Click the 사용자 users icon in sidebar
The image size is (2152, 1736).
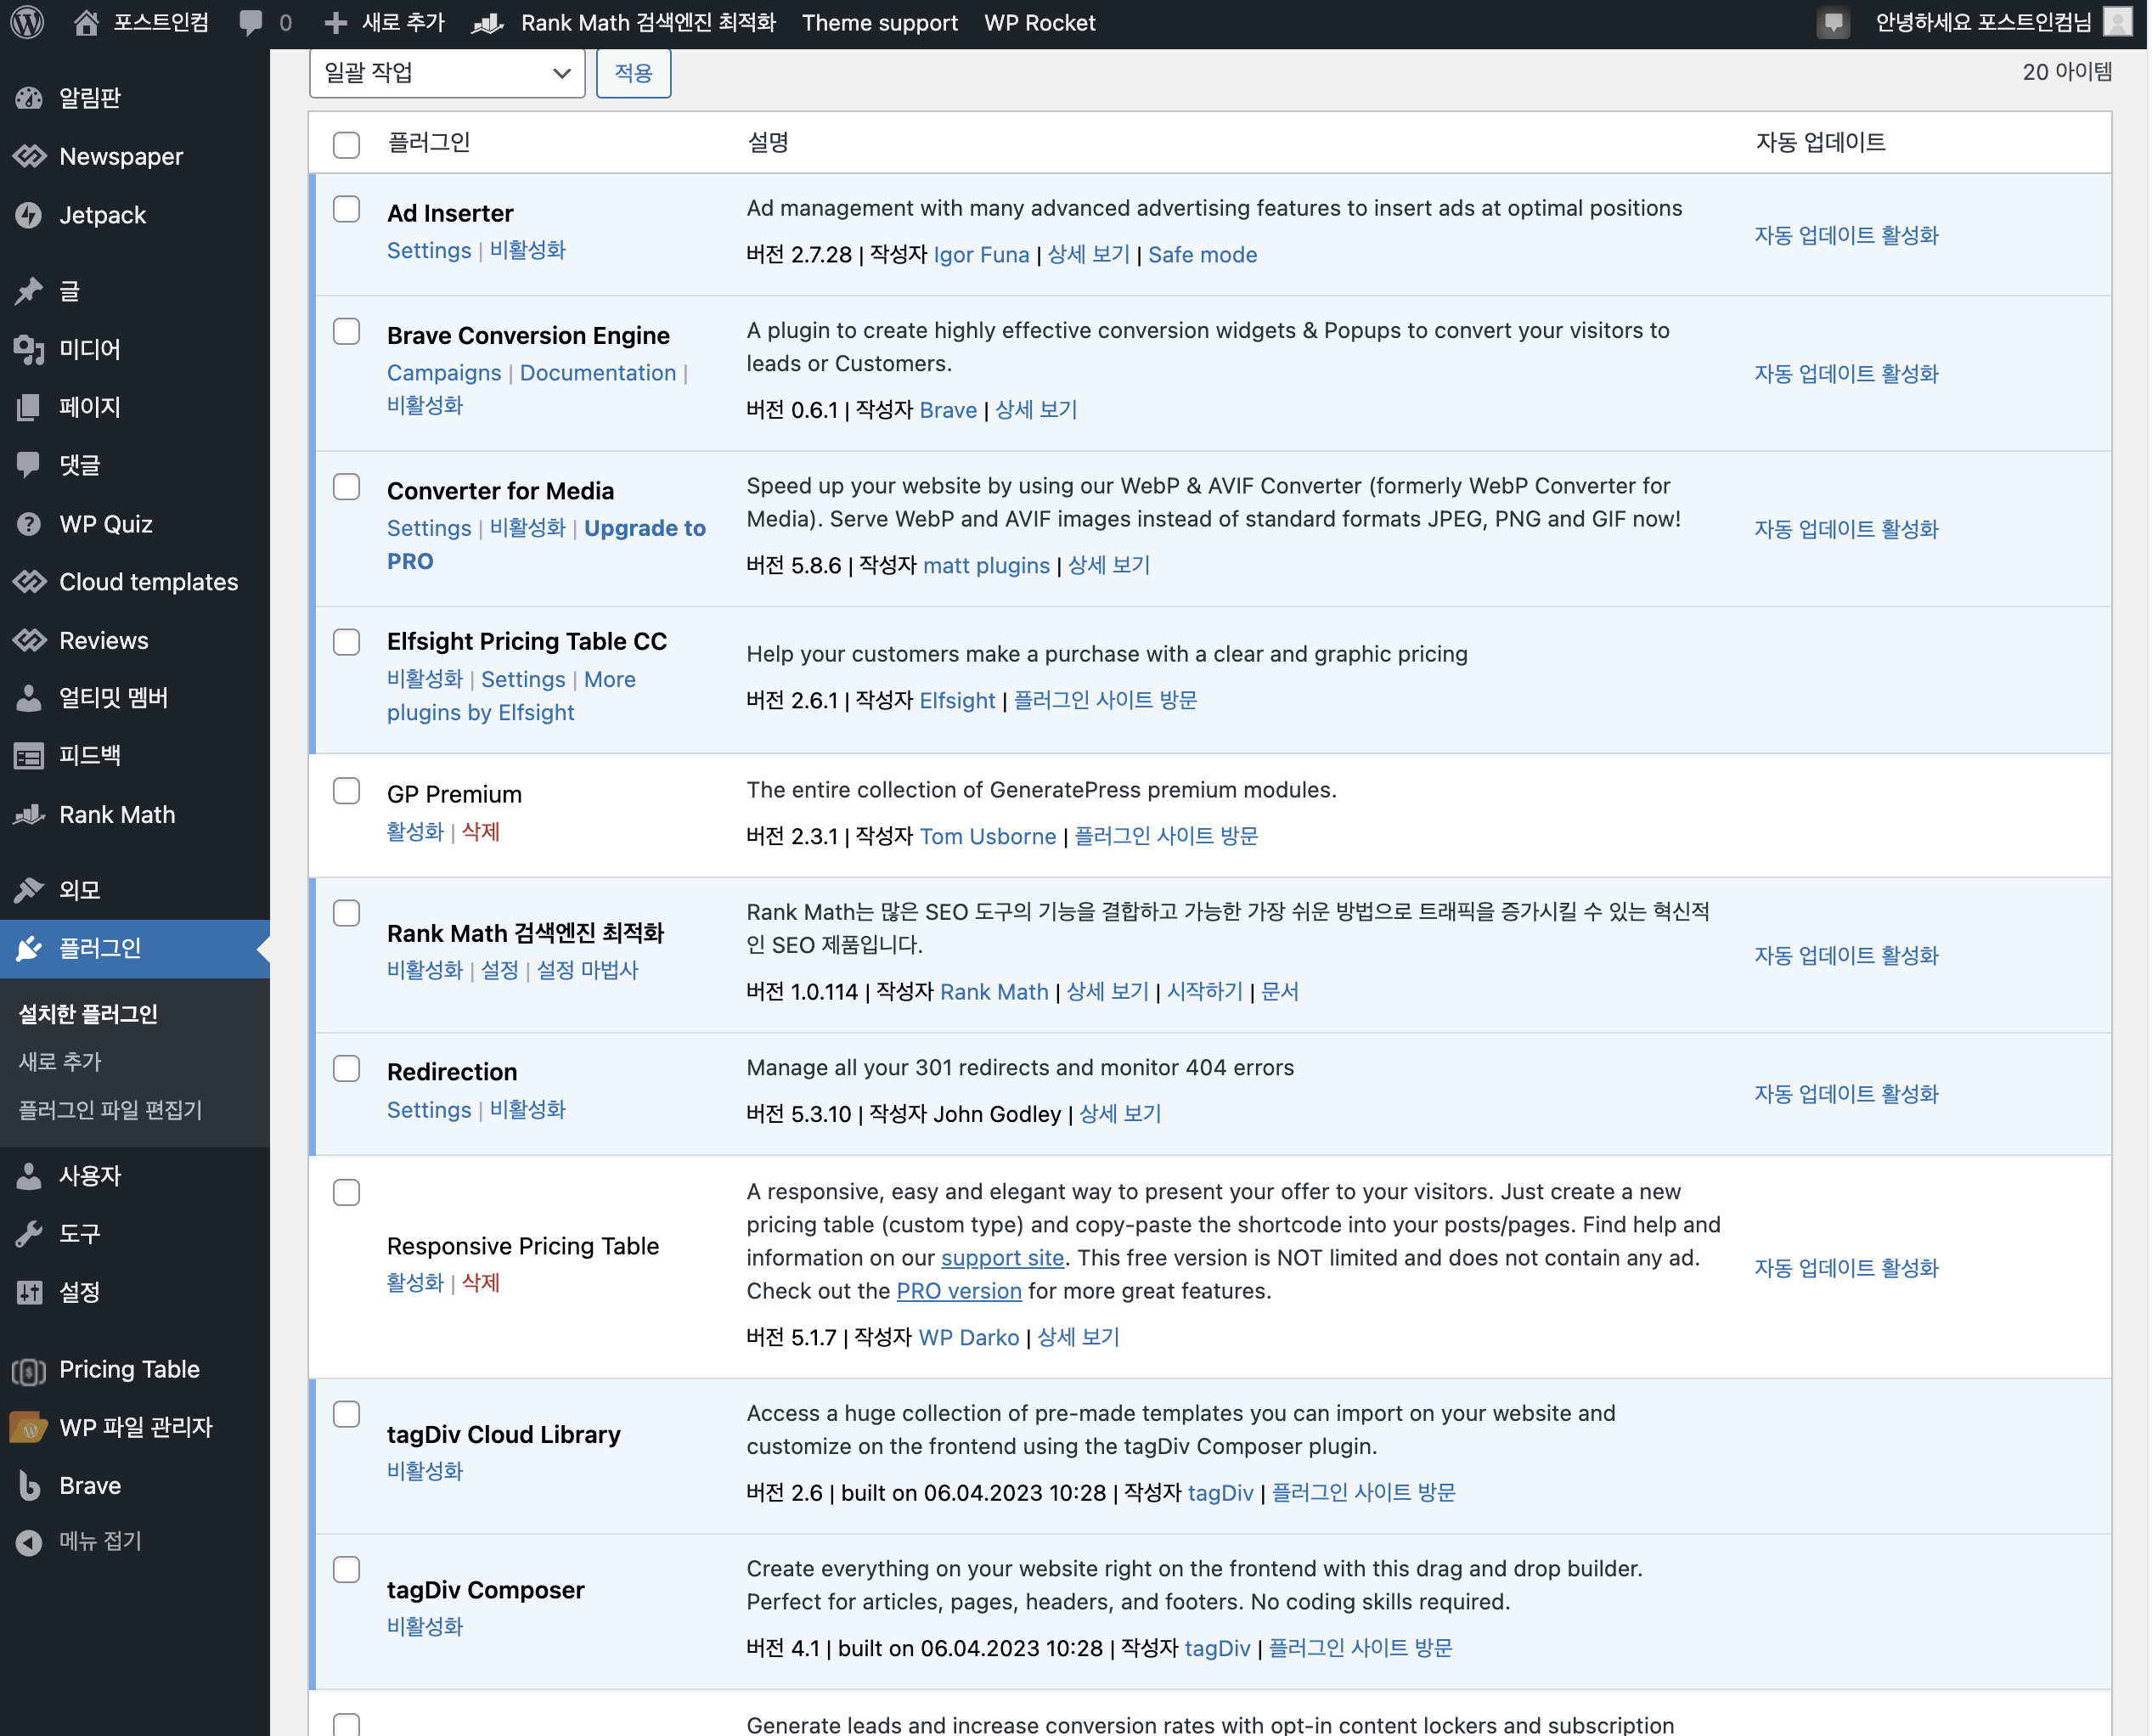pos(29,1176)
